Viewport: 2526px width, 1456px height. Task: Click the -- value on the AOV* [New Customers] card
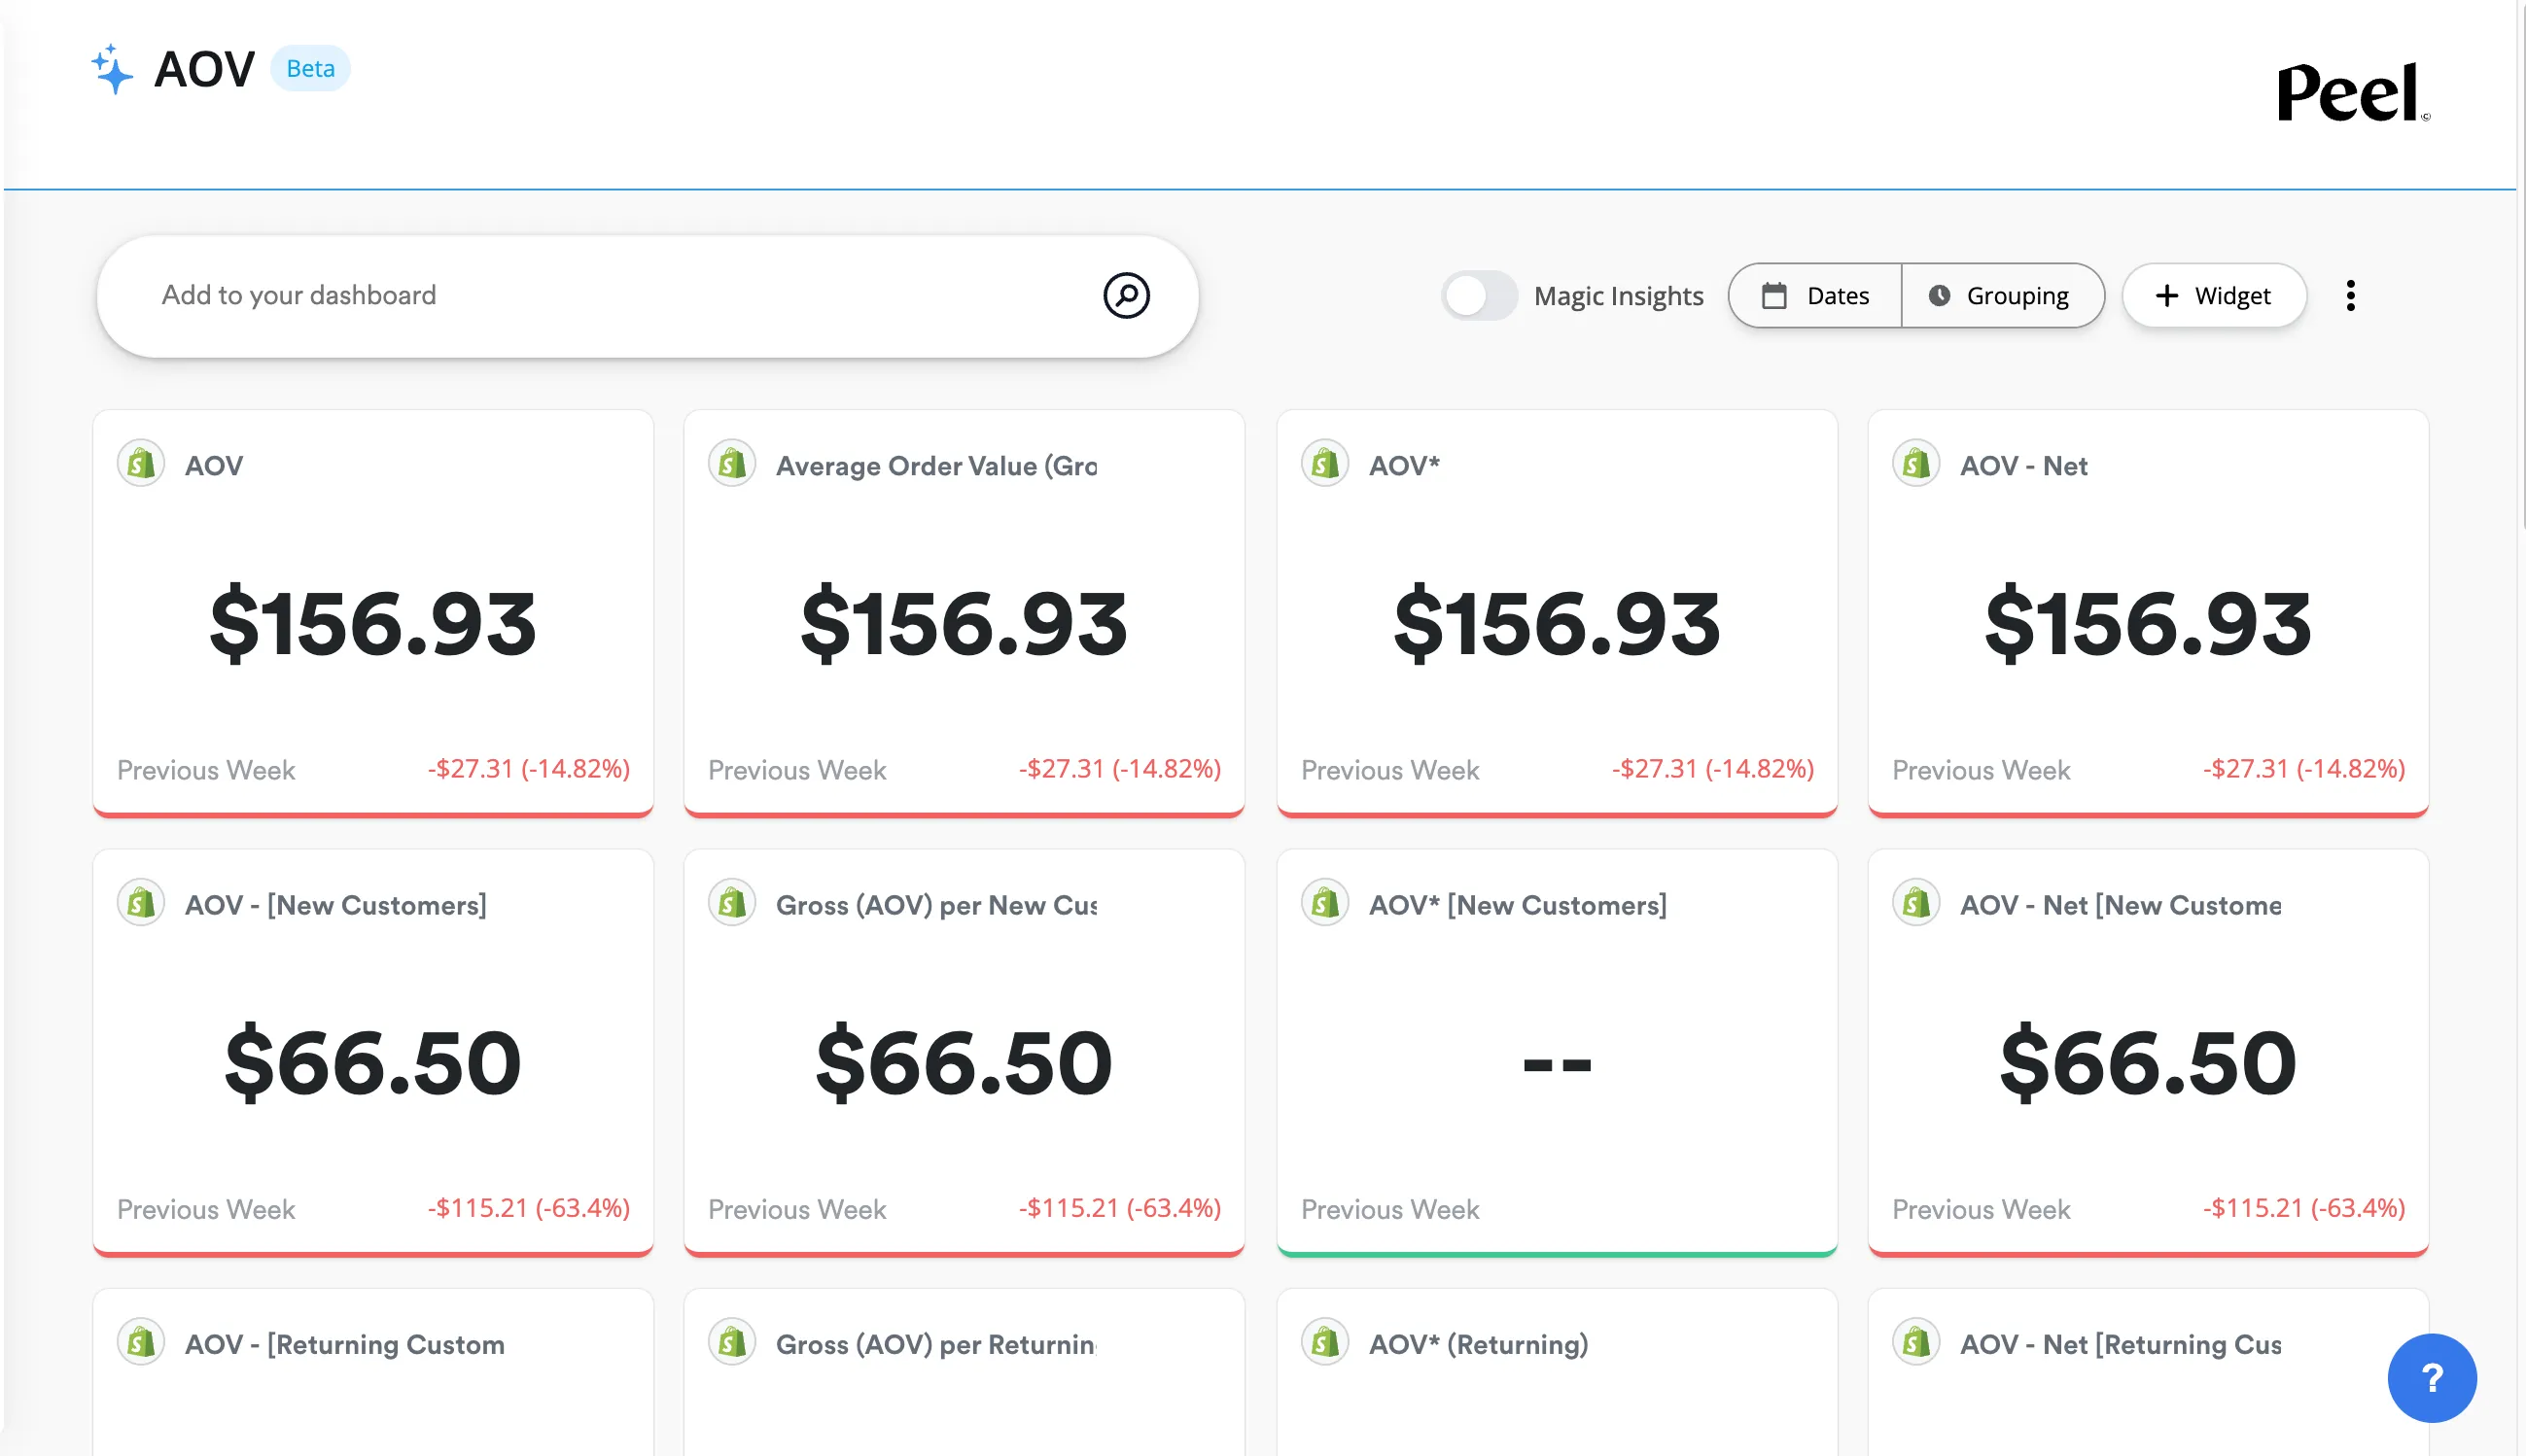(x=1556, y=1064)
